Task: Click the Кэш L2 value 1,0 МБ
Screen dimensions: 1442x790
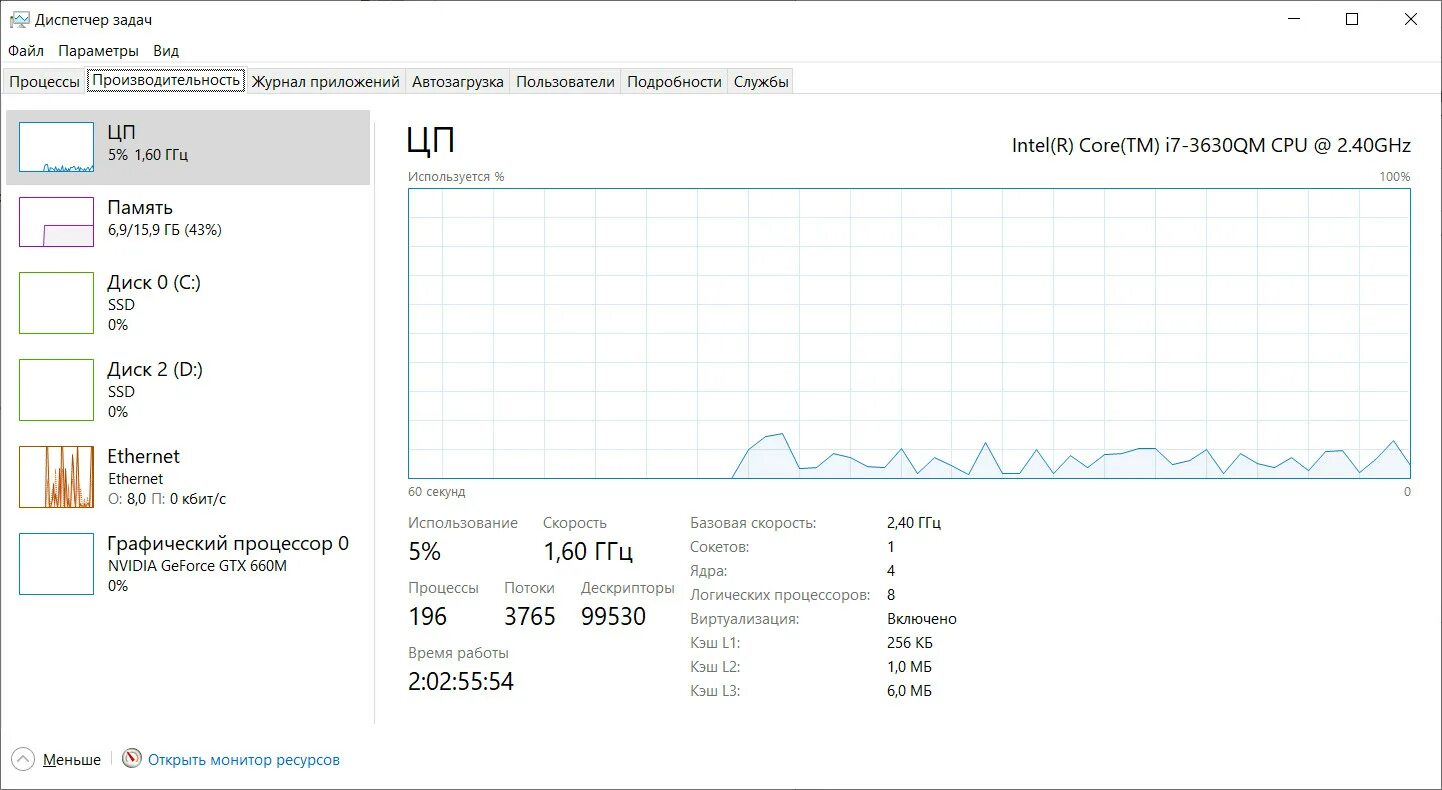Action: click(x=910, y=667)
